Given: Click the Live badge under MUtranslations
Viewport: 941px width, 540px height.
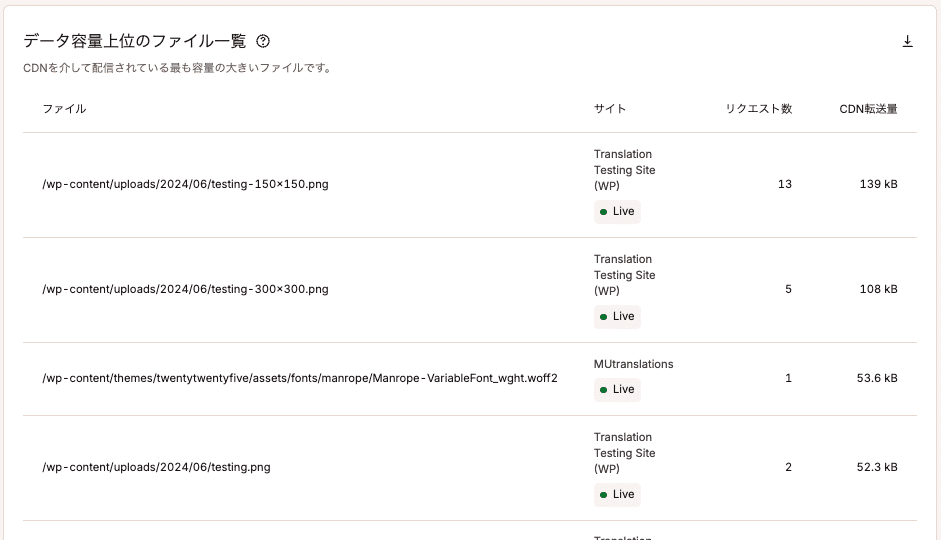Looking at the screenshot, I should (x=617, y=389).
